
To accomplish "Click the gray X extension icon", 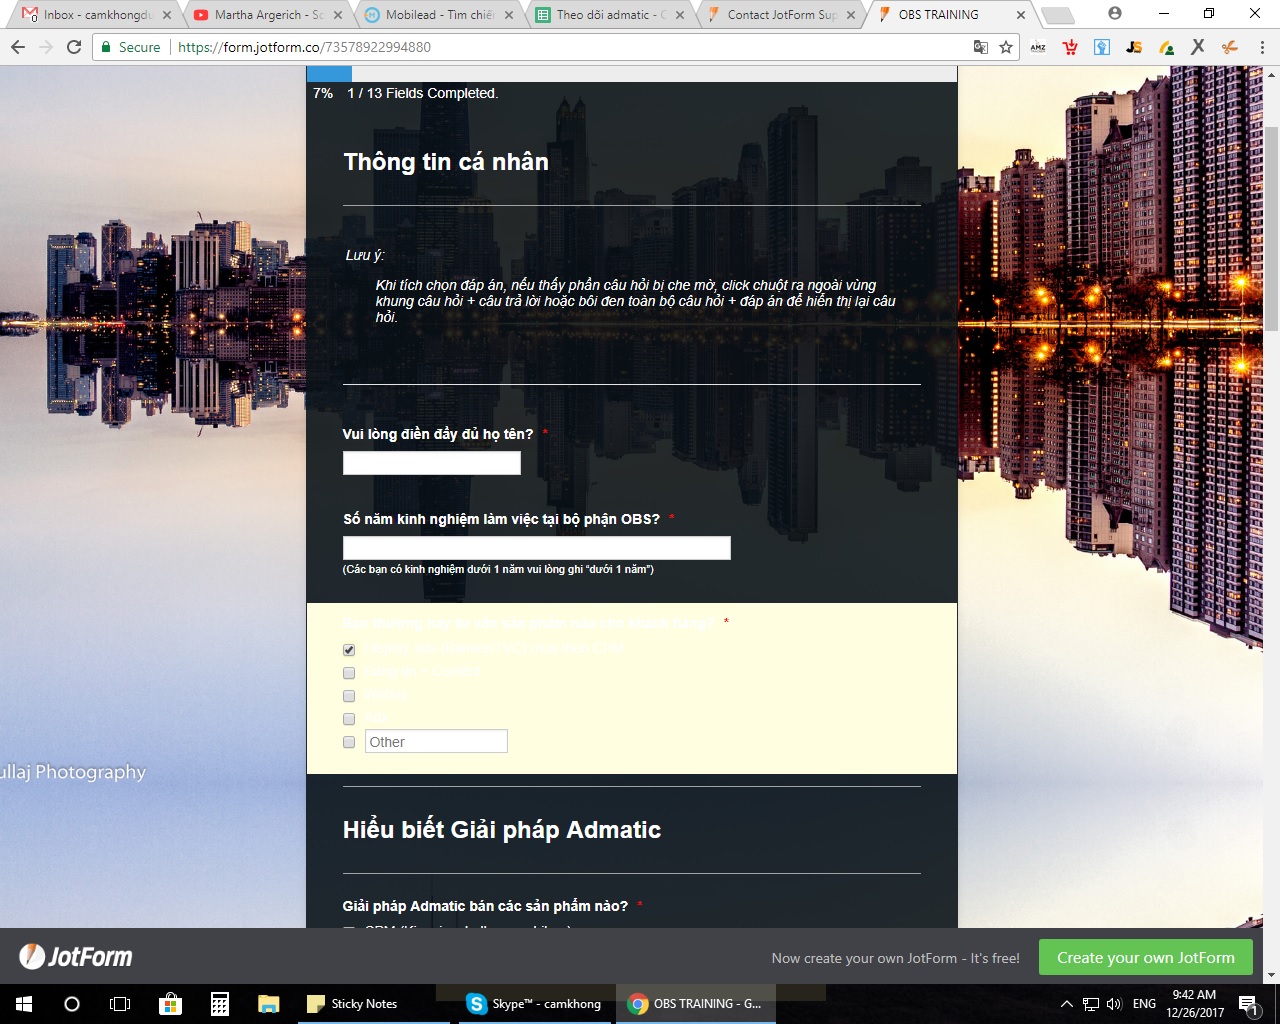I will (x=1196, y=47).
